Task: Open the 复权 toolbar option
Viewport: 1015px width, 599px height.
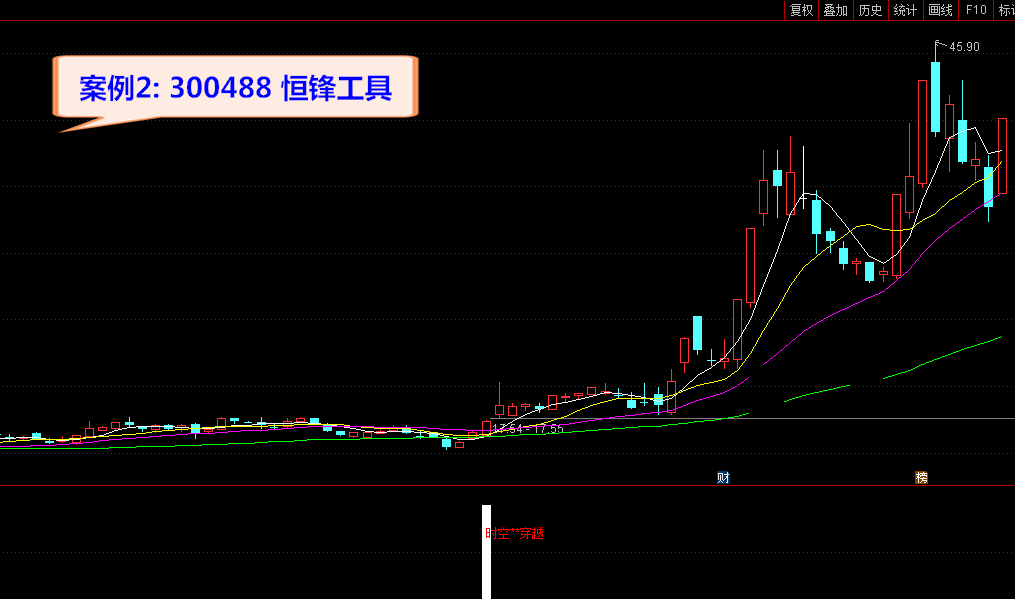Action: click(x=801, y=10)
